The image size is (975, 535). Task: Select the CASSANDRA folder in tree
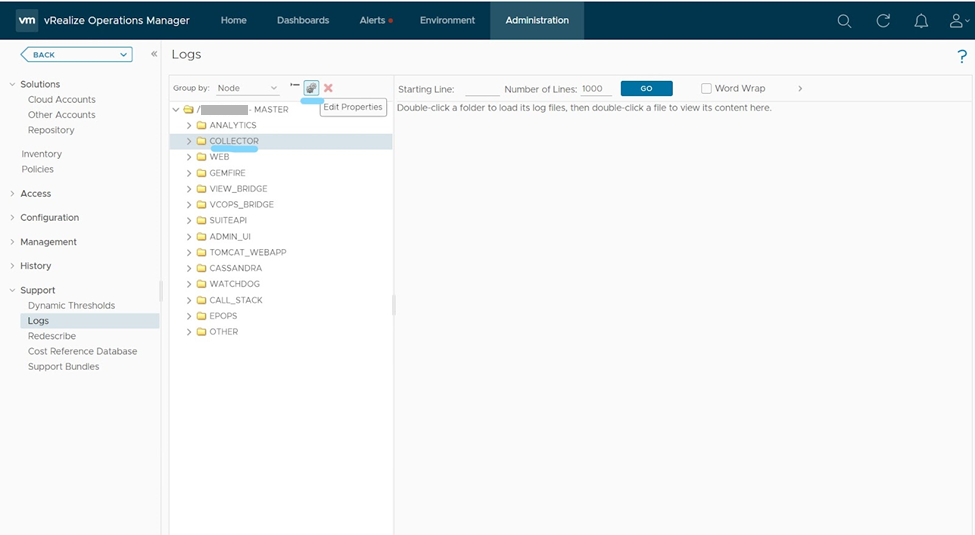pyautogui.click(x=236, y=268)
